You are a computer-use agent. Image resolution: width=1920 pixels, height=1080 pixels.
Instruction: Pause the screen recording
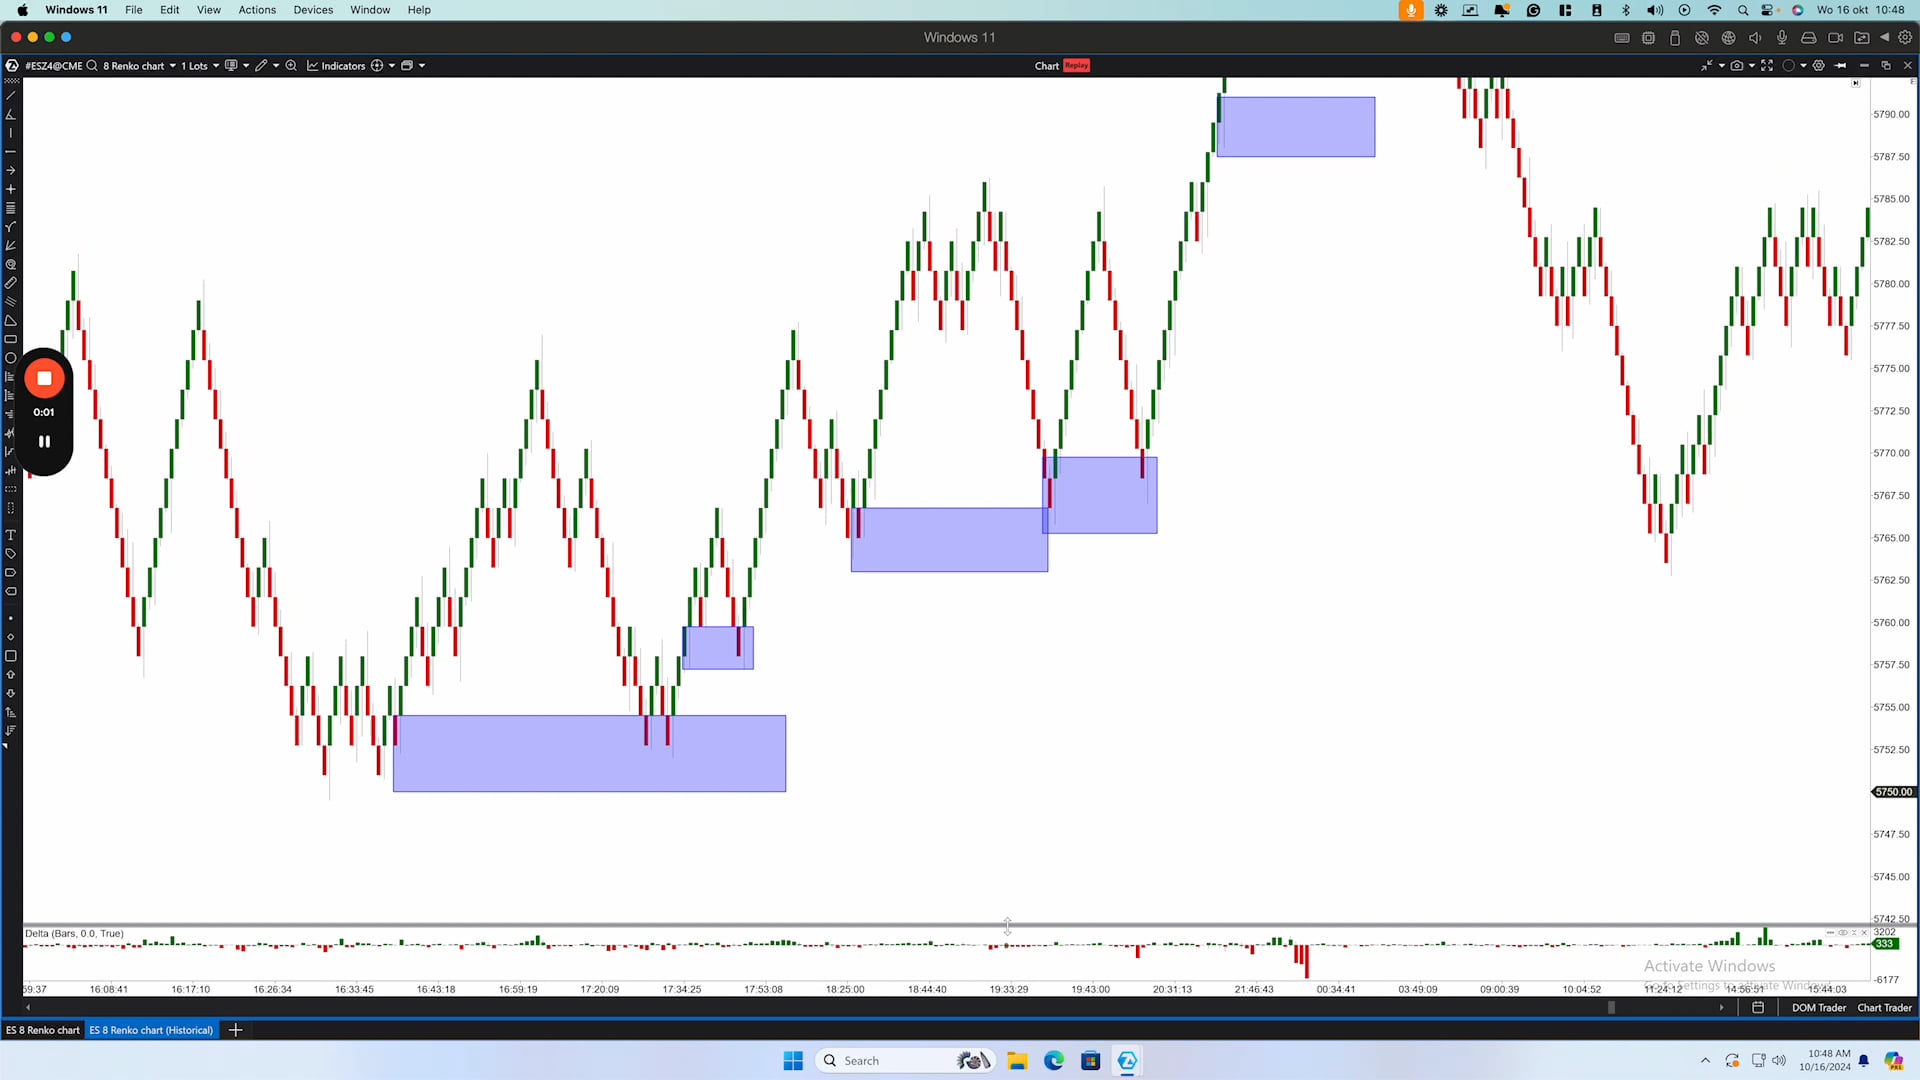pos(44,441)
